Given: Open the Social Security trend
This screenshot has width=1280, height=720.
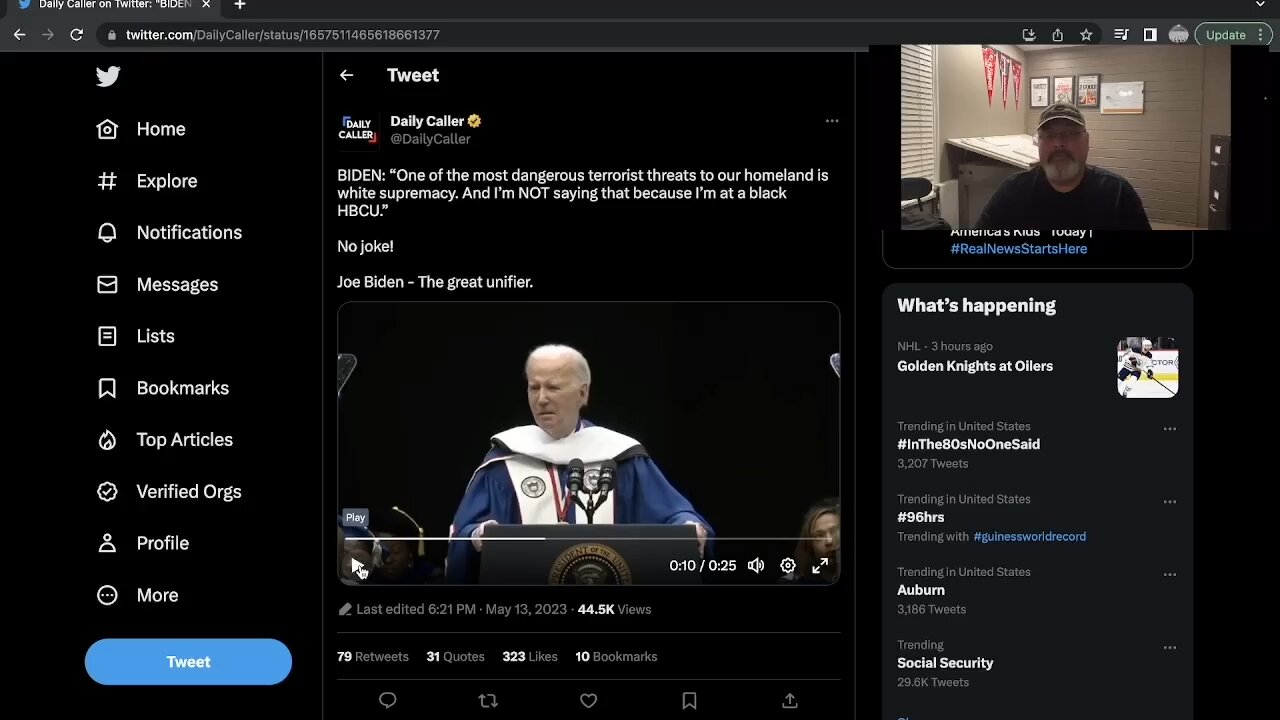Looking at the screenshot, I should coord(945,663).
